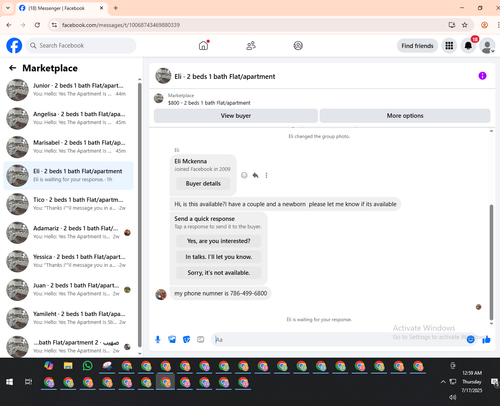Open Task View on taskbar
Image resolution: width=500 pixels, height=406 pixels.
[x=28, y=382]
